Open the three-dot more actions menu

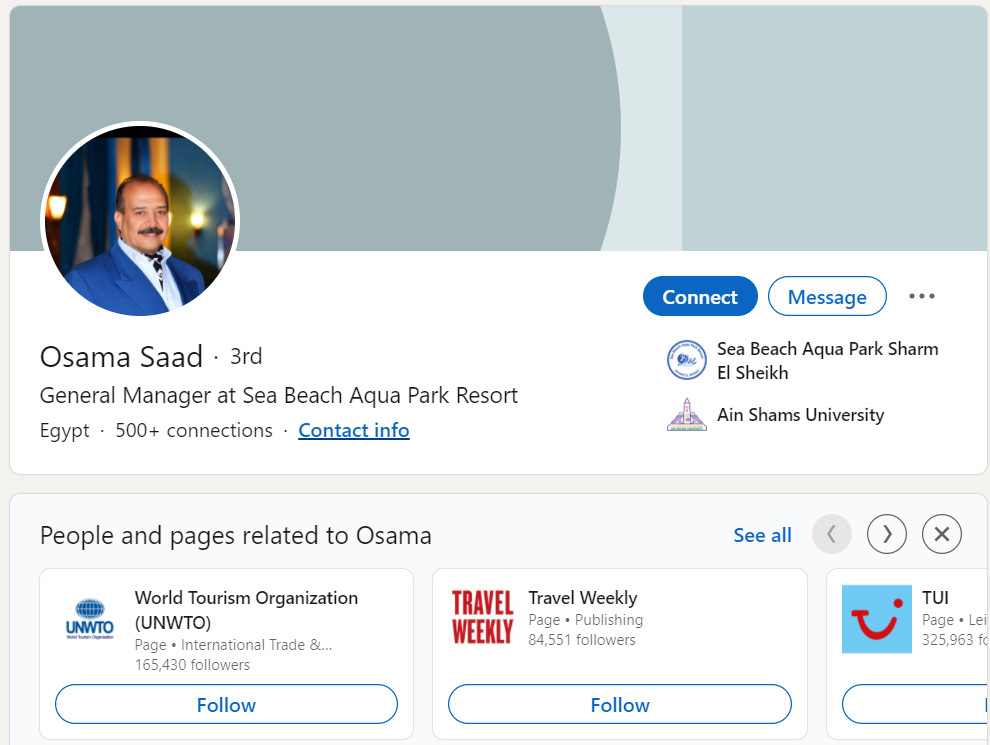921,296
